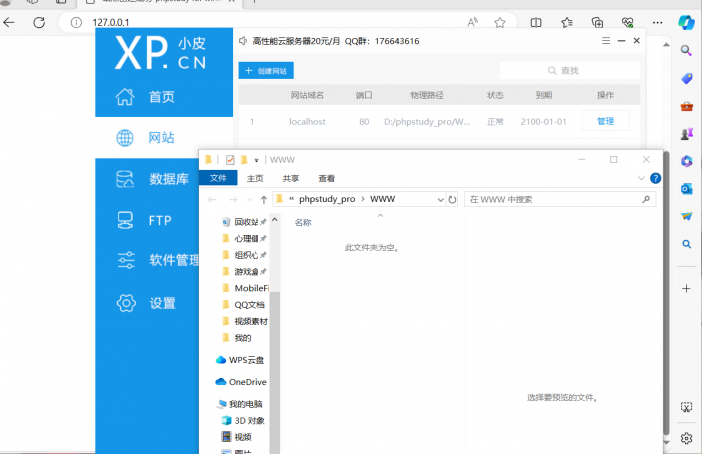
Task: Open Edge sidebar settings gear
Action: pyautogui.click(x=686, y=438)
